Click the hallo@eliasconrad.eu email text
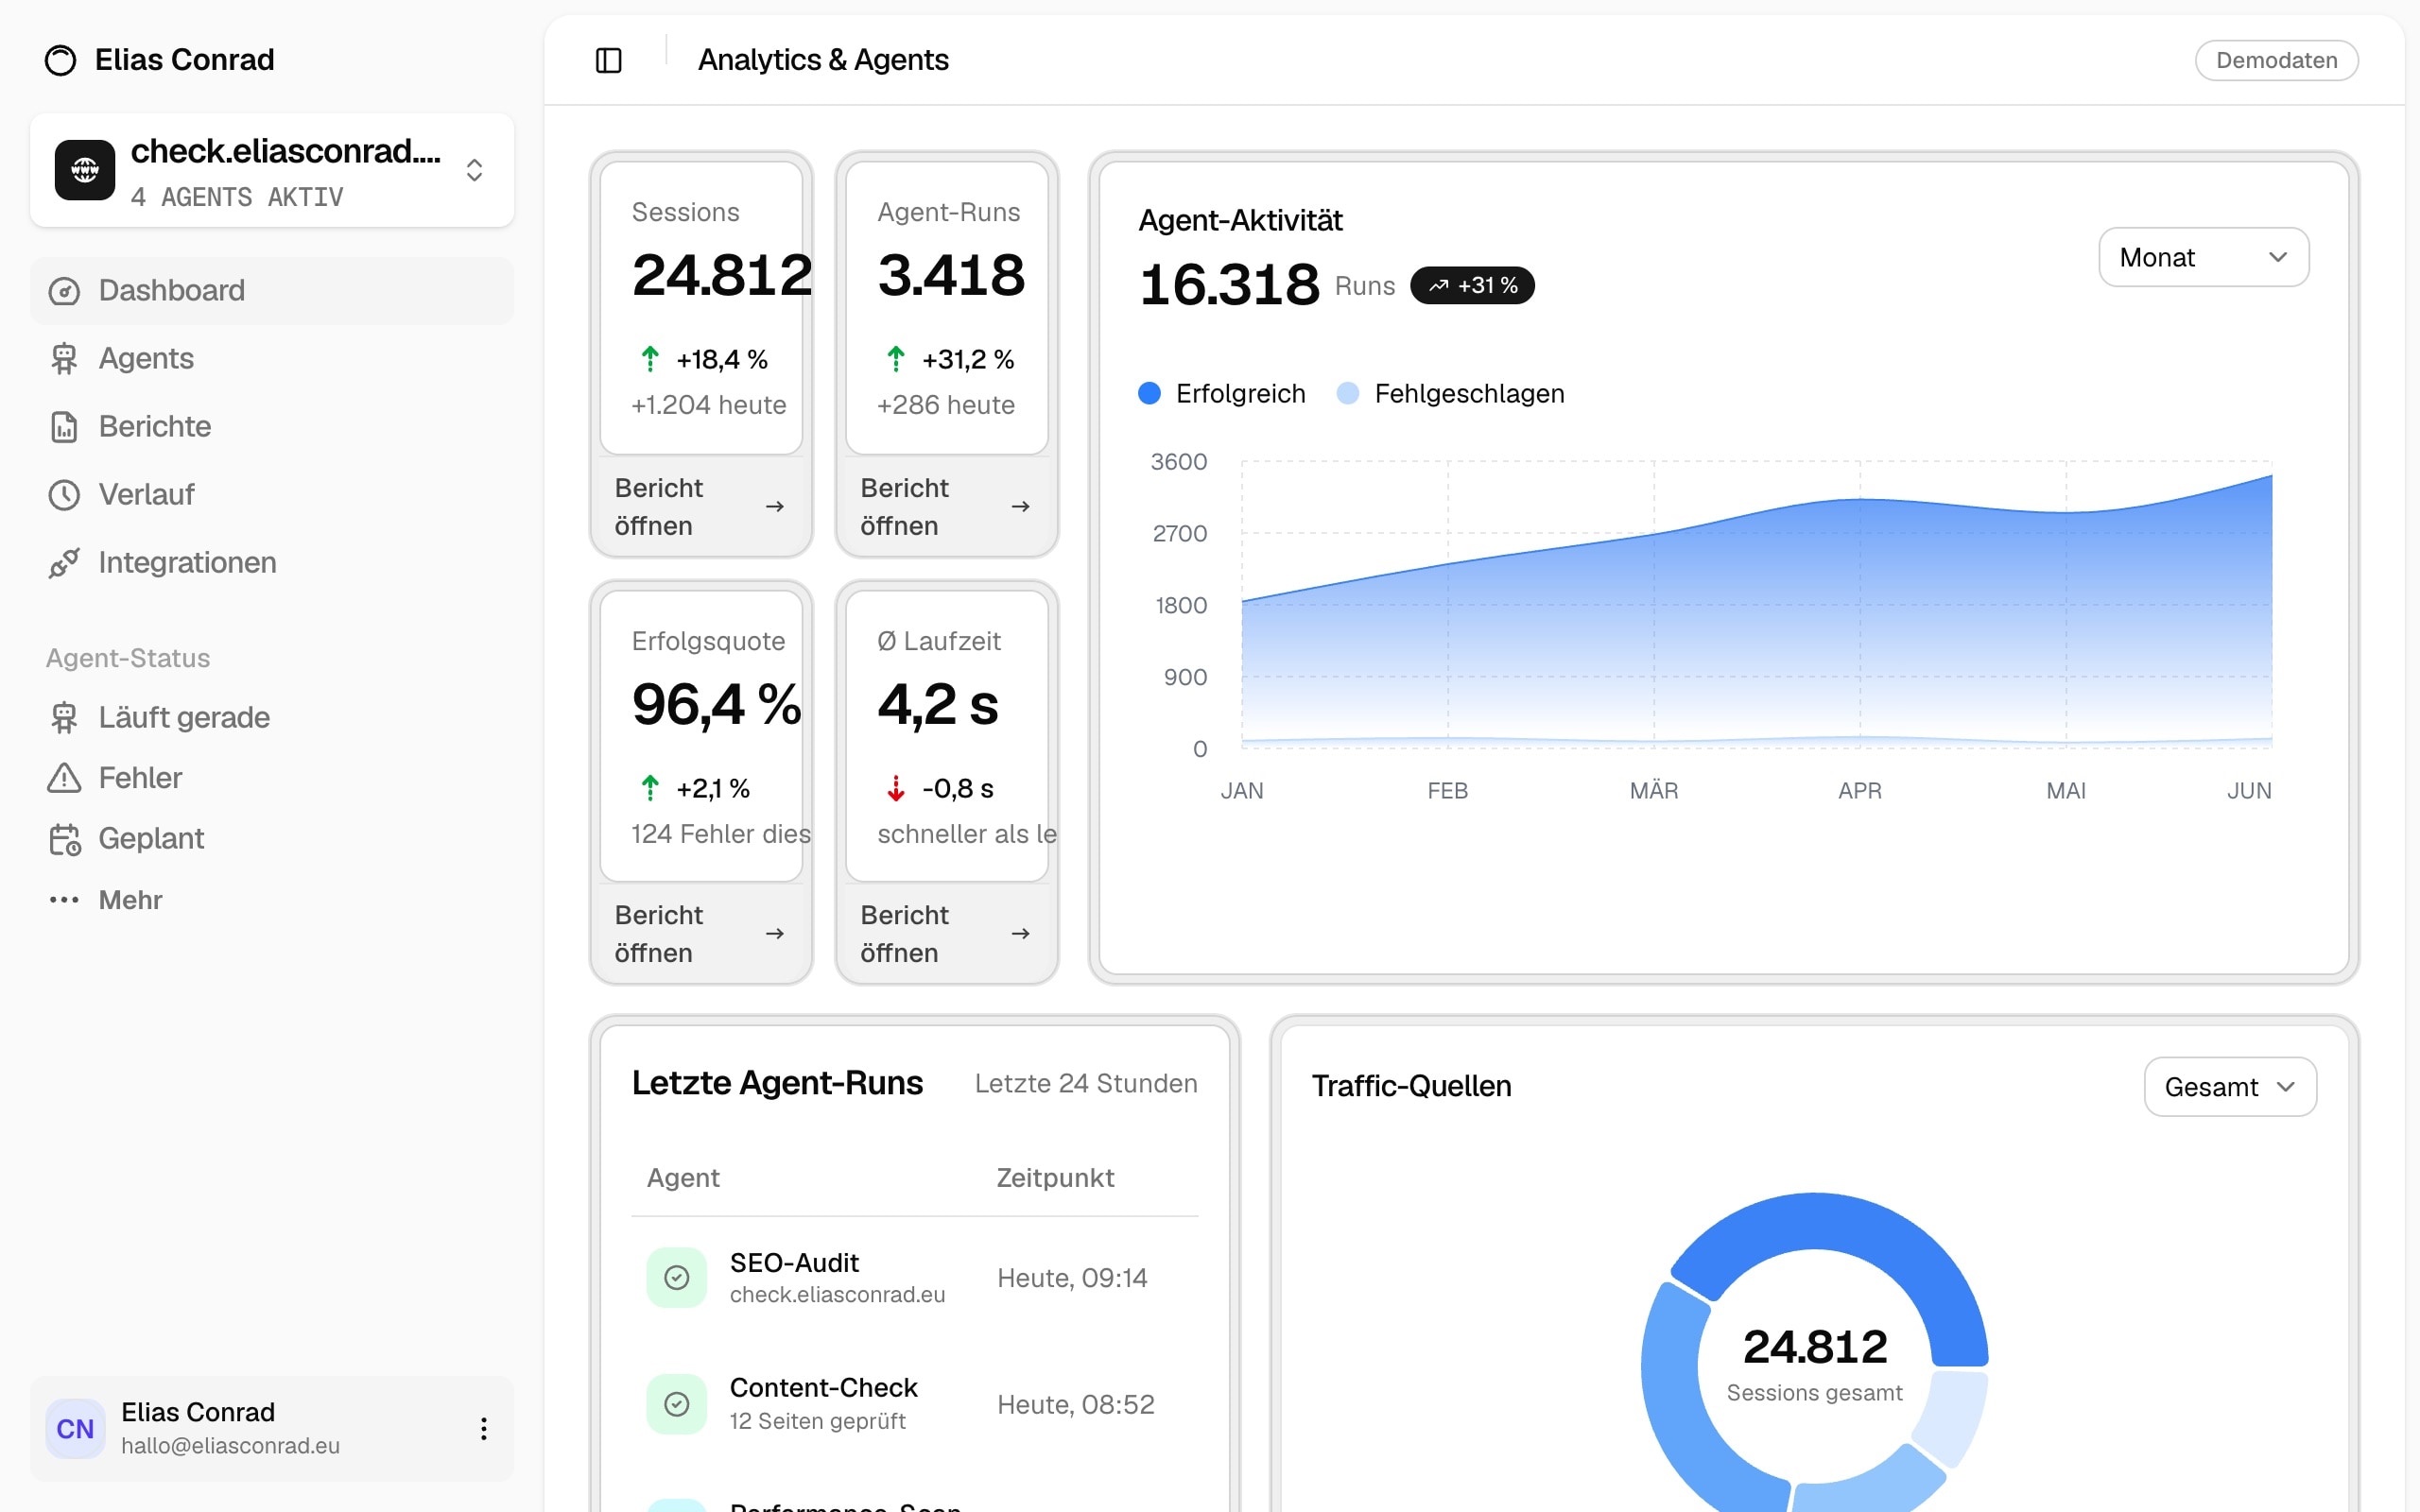Screen dimensions: 2420x1512 [231, 1446]
